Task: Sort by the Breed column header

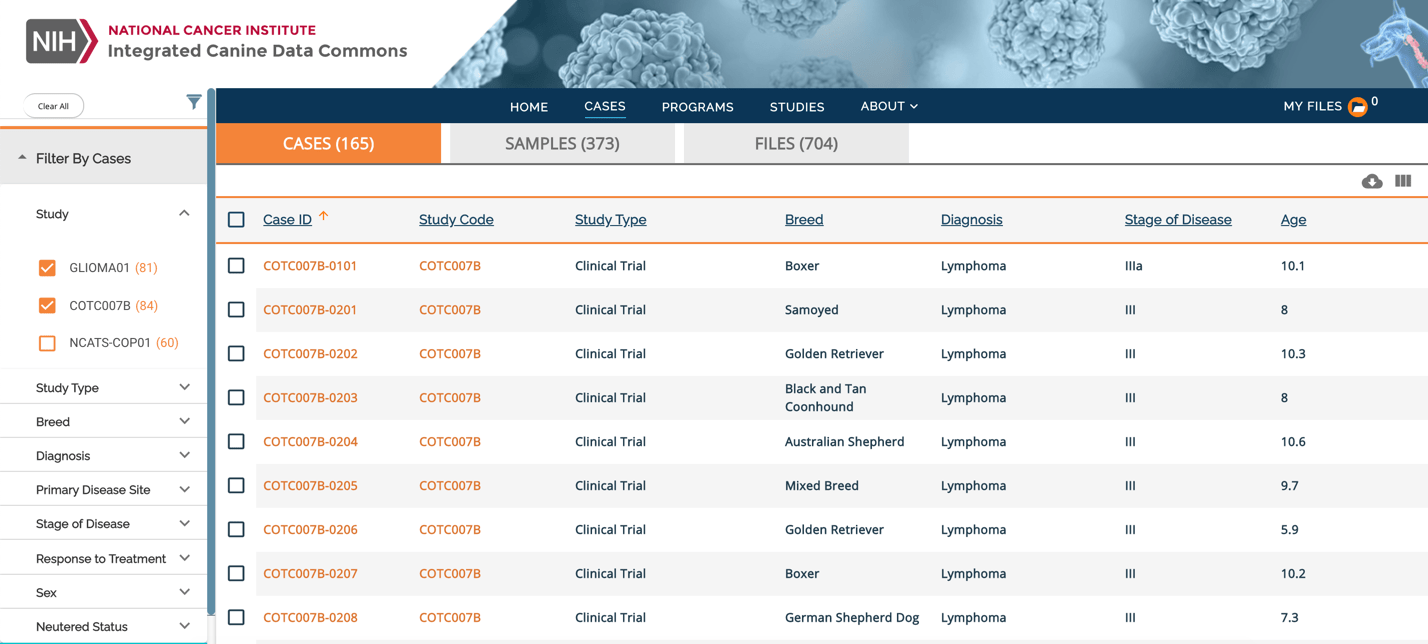Action: 804,219
